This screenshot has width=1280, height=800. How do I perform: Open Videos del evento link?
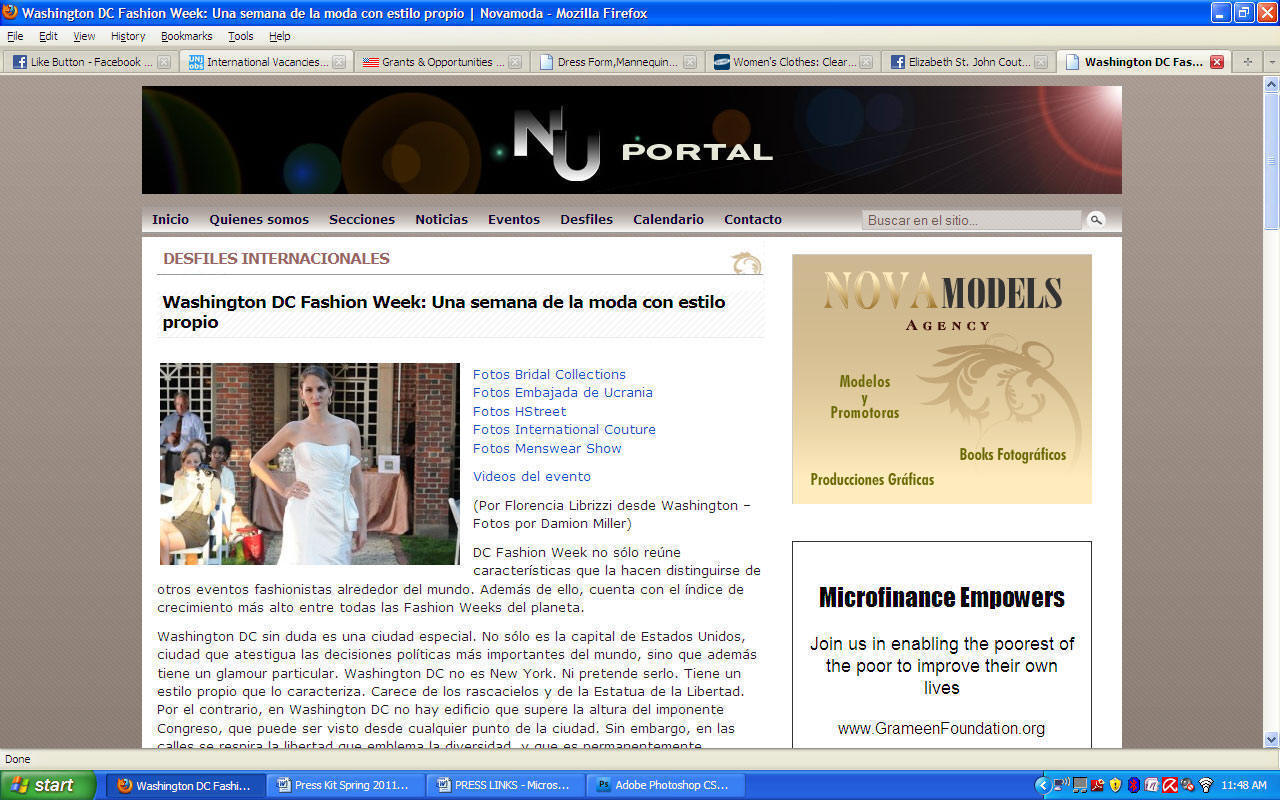tap(532, 476)
